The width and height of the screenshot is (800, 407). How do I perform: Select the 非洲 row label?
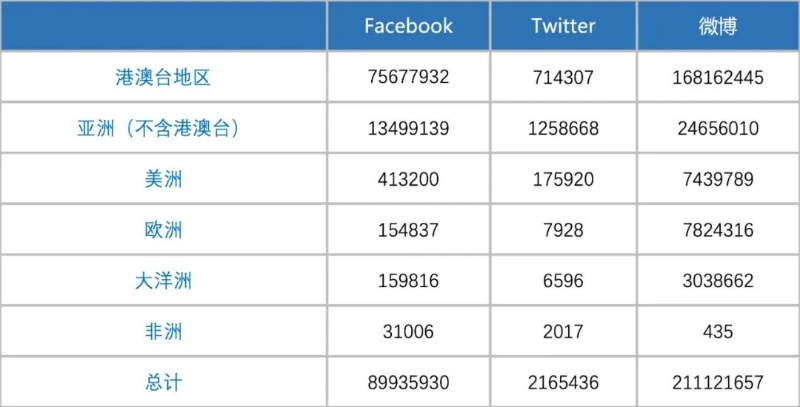click(x=163, y=332)
